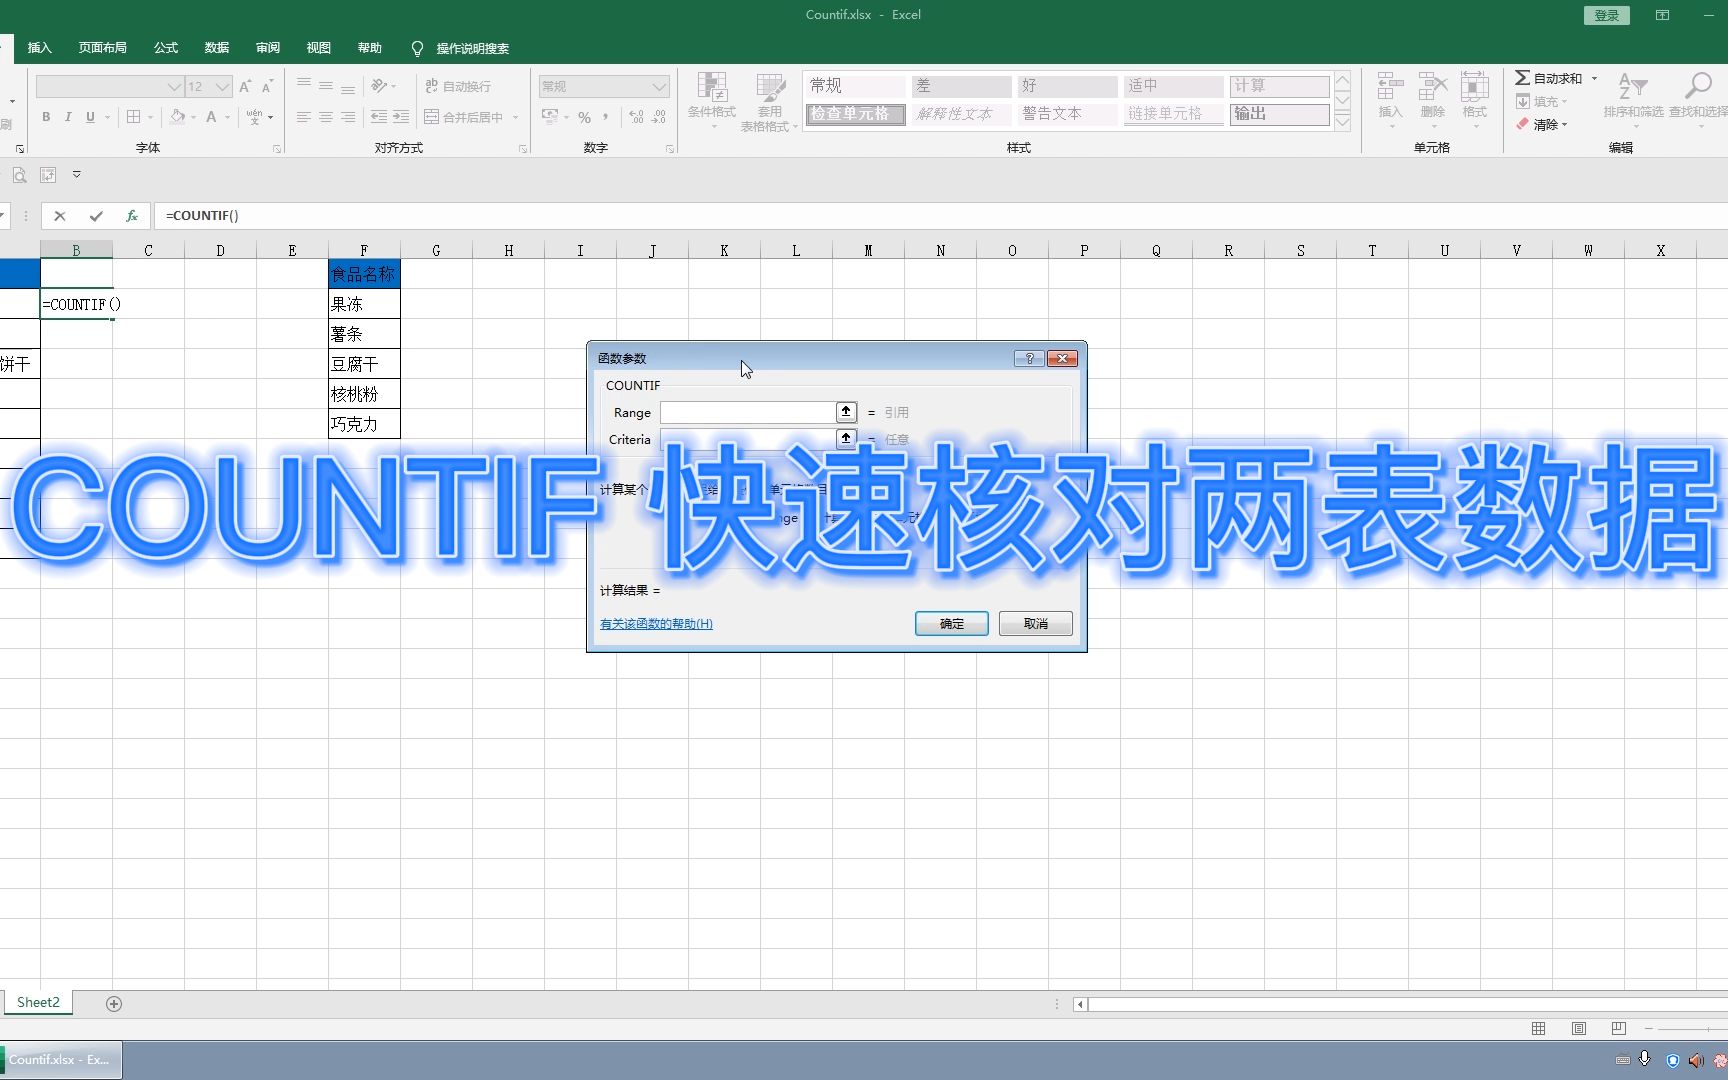
Task: Open the 数据 ribbon tab
Action: 217,48
